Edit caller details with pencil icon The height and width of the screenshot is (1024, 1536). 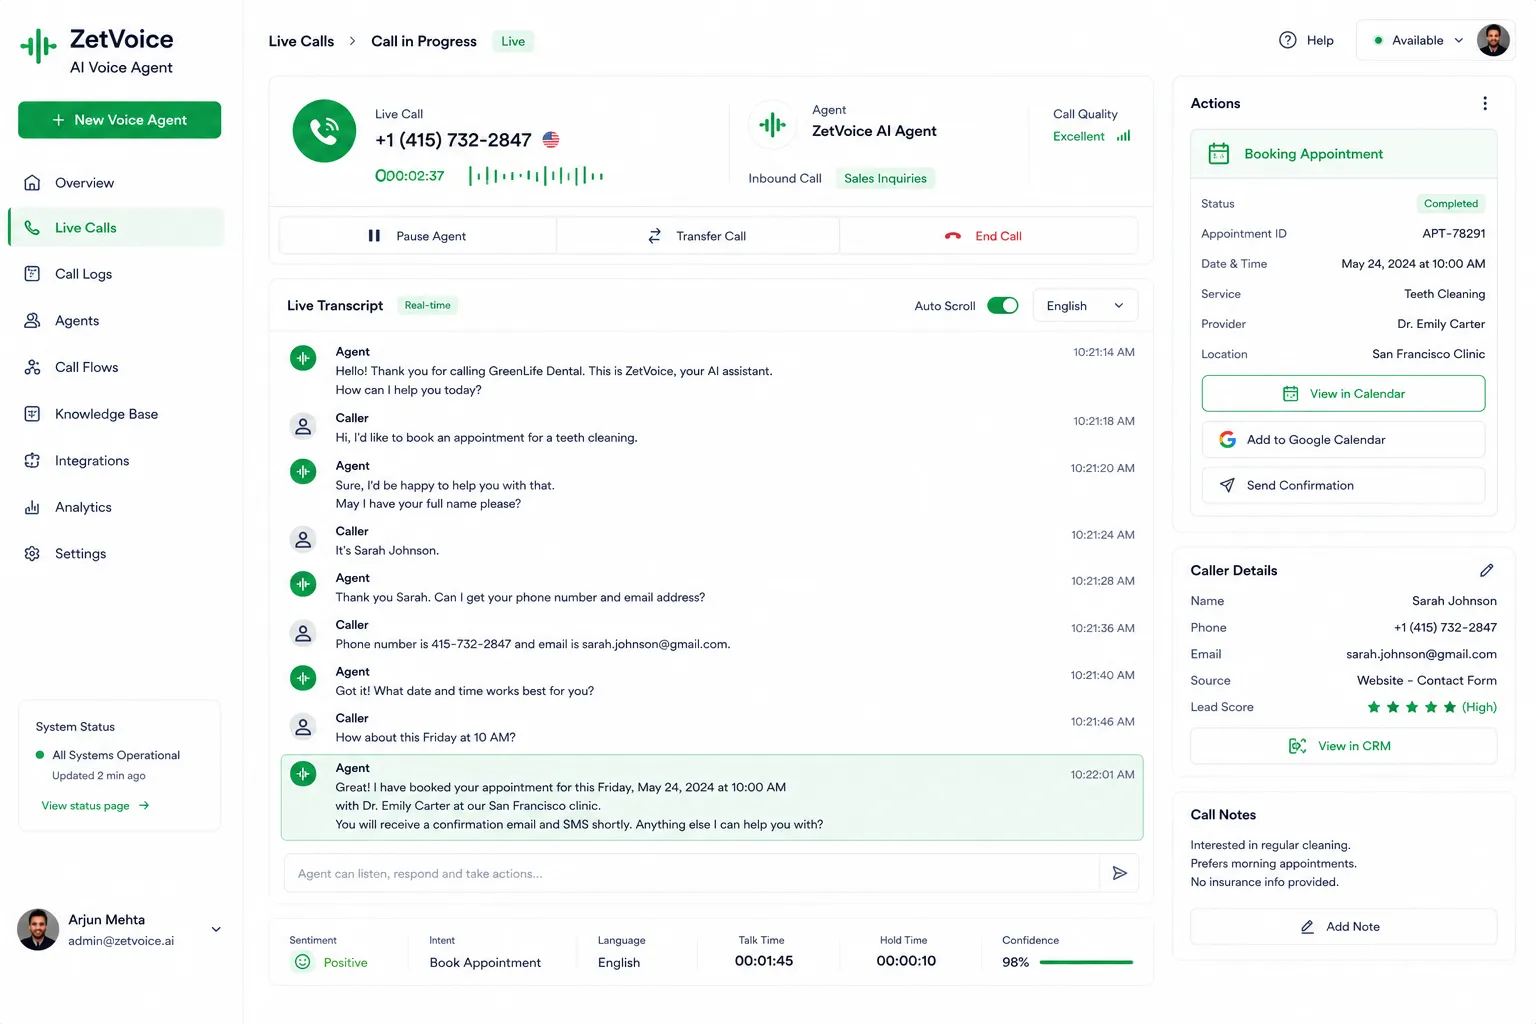click(x=1487, y=570)
